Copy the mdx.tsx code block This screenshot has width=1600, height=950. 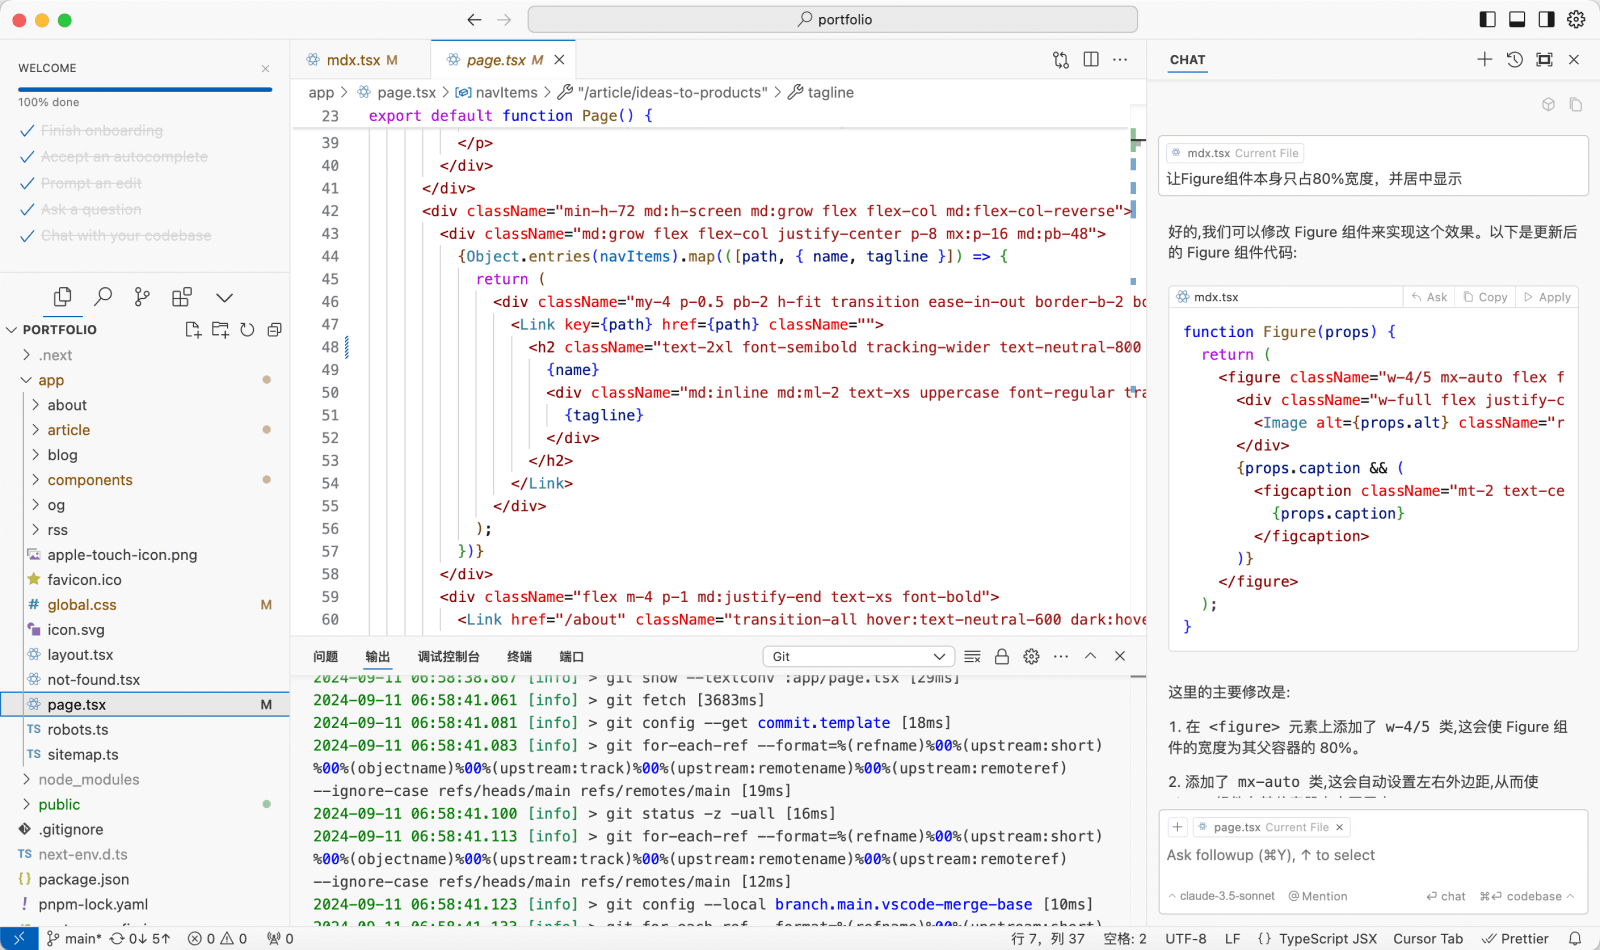(1485, 297)
